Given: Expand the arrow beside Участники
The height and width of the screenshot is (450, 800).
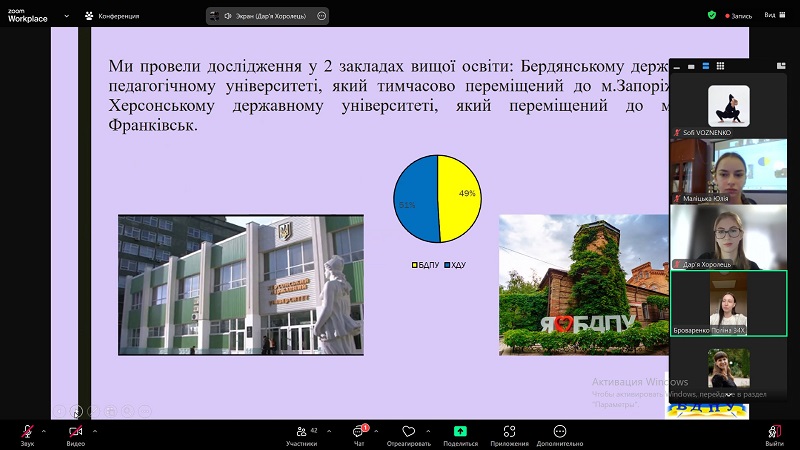Looking at the screenshot, I should point(329,432).
